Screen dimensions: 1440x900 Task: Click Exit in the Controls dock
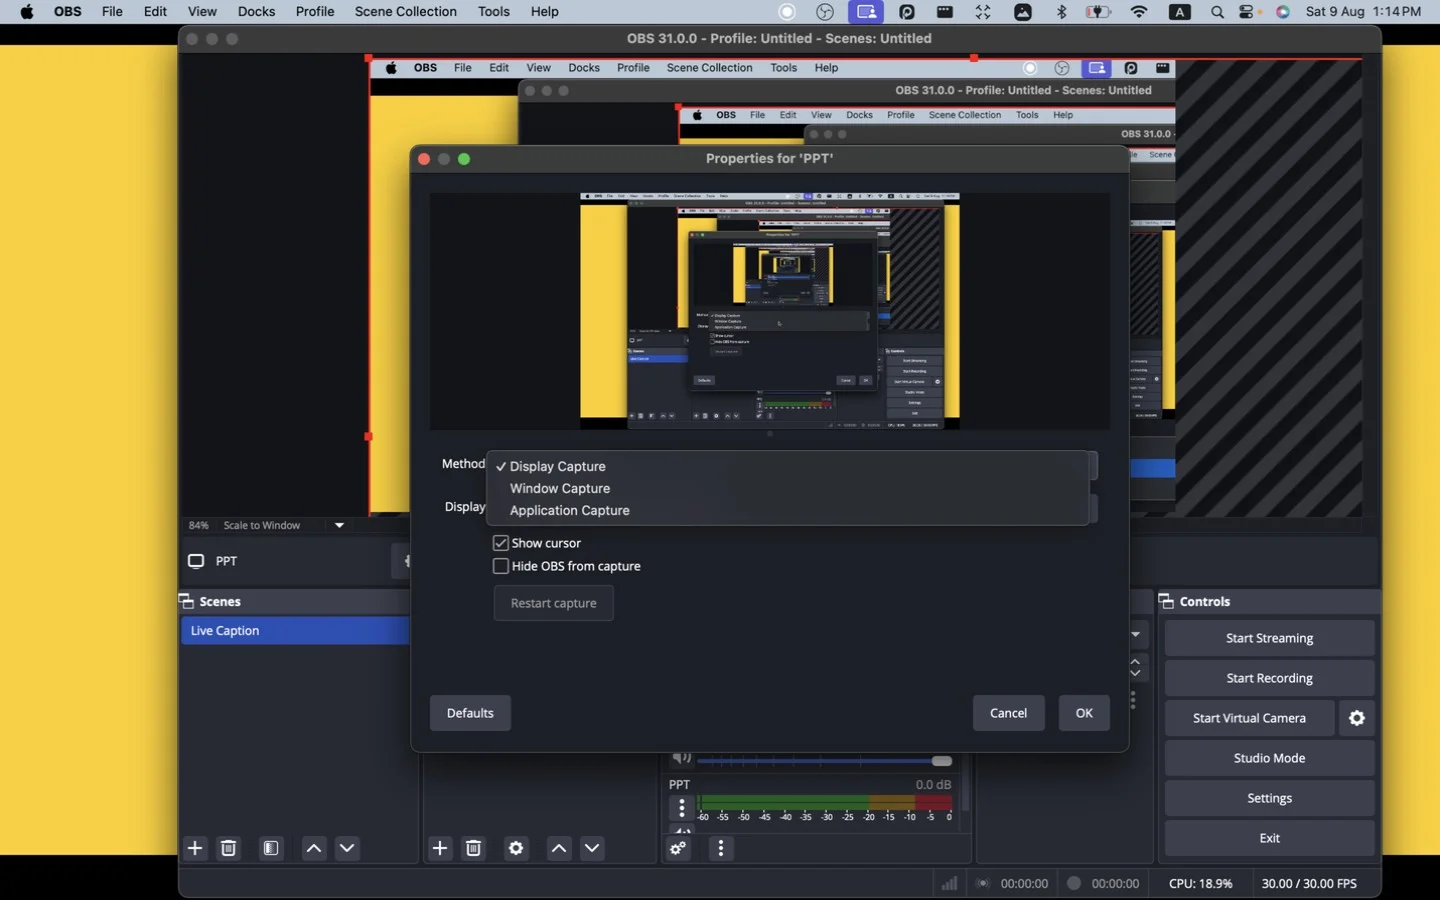[x=1269, y=838]
